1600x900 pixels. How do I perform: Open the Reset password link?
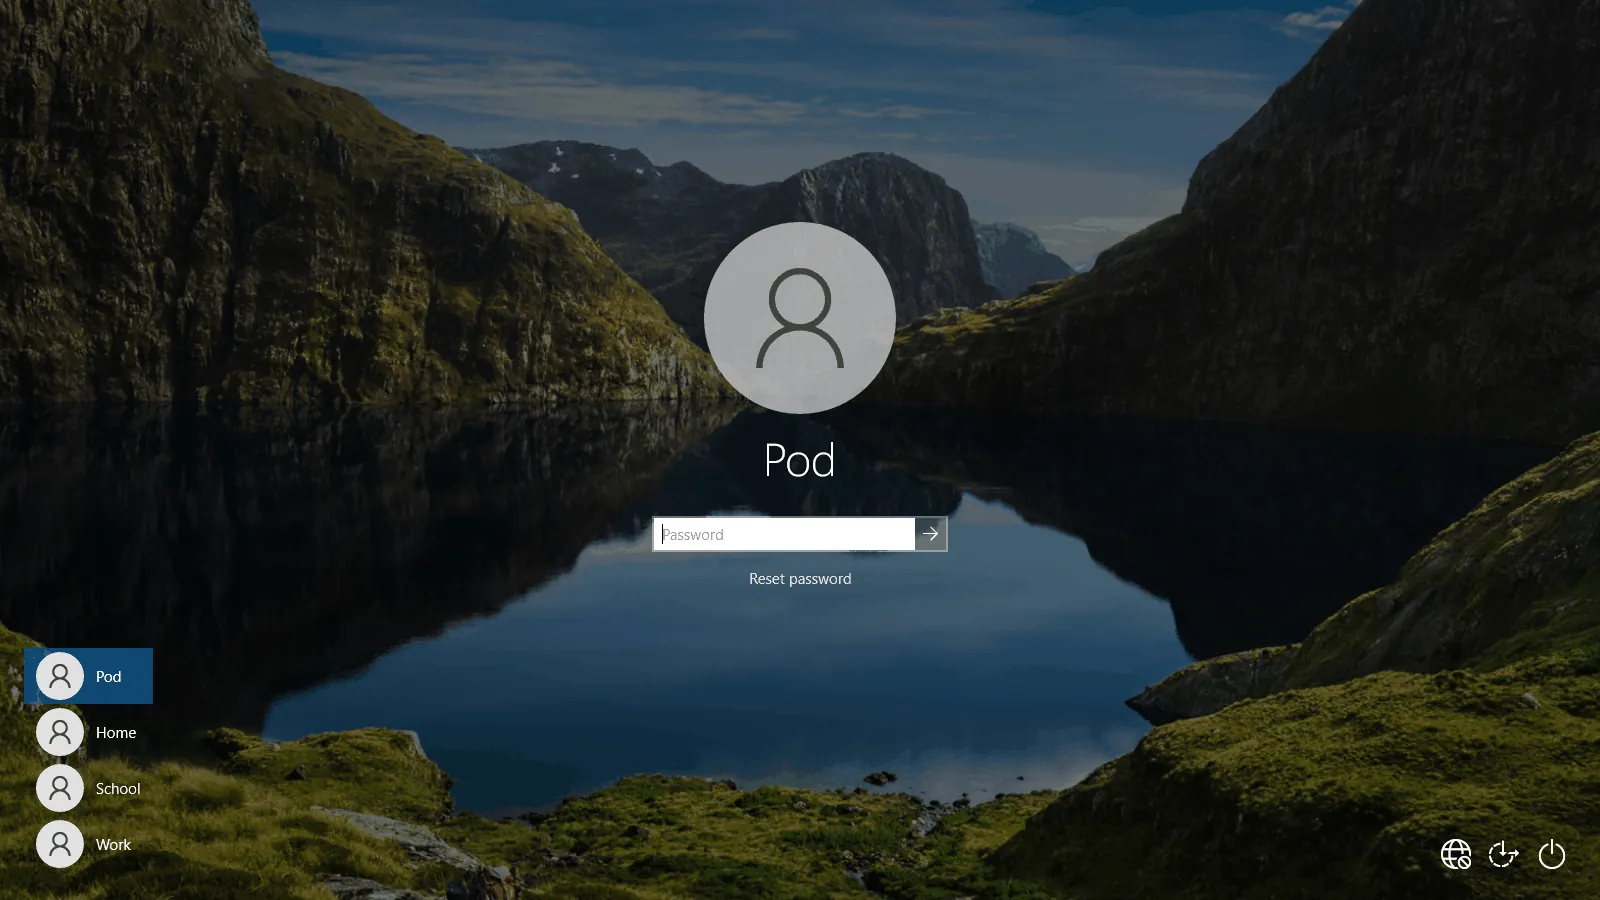point(800,579)
